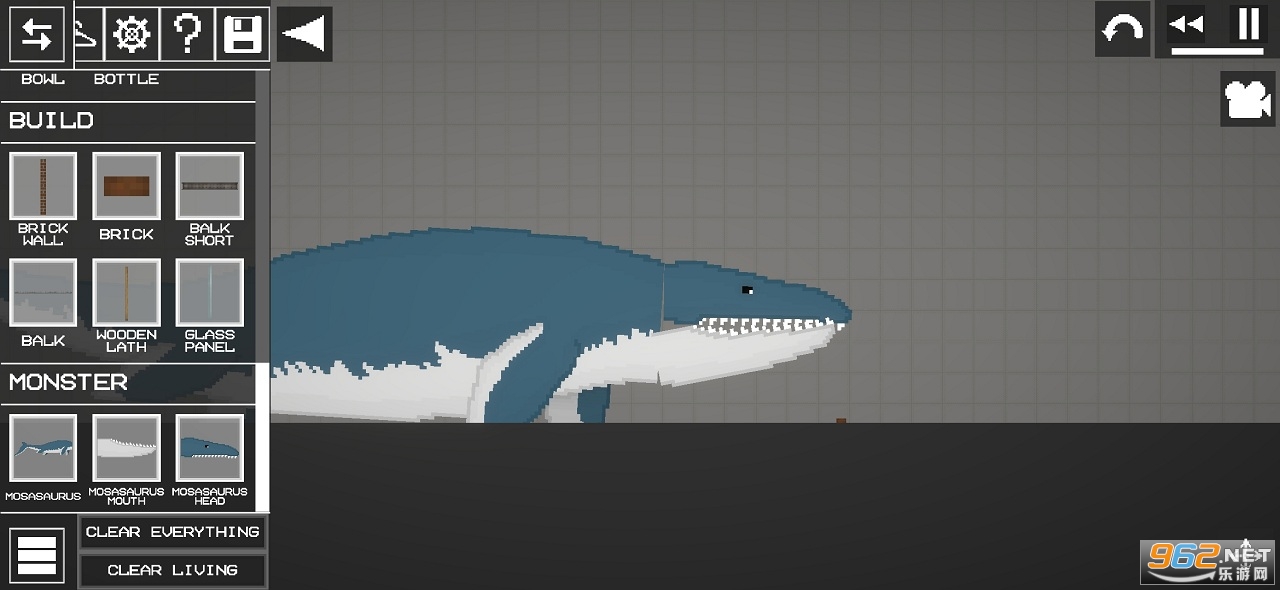Viewport: 1280px width, 590px height.
Task: Pause the simulation
Action: point(1248,25)
